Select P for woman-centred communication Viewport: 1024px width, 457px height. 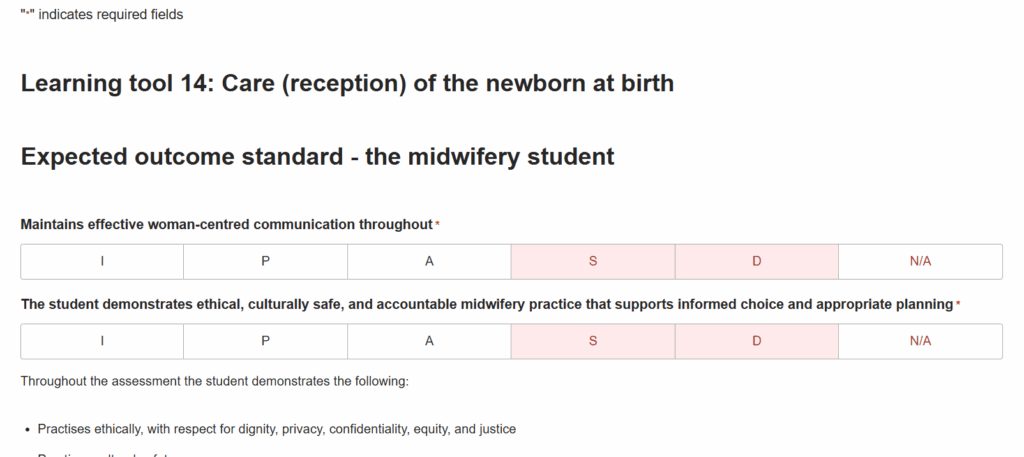tap(265, 261)
